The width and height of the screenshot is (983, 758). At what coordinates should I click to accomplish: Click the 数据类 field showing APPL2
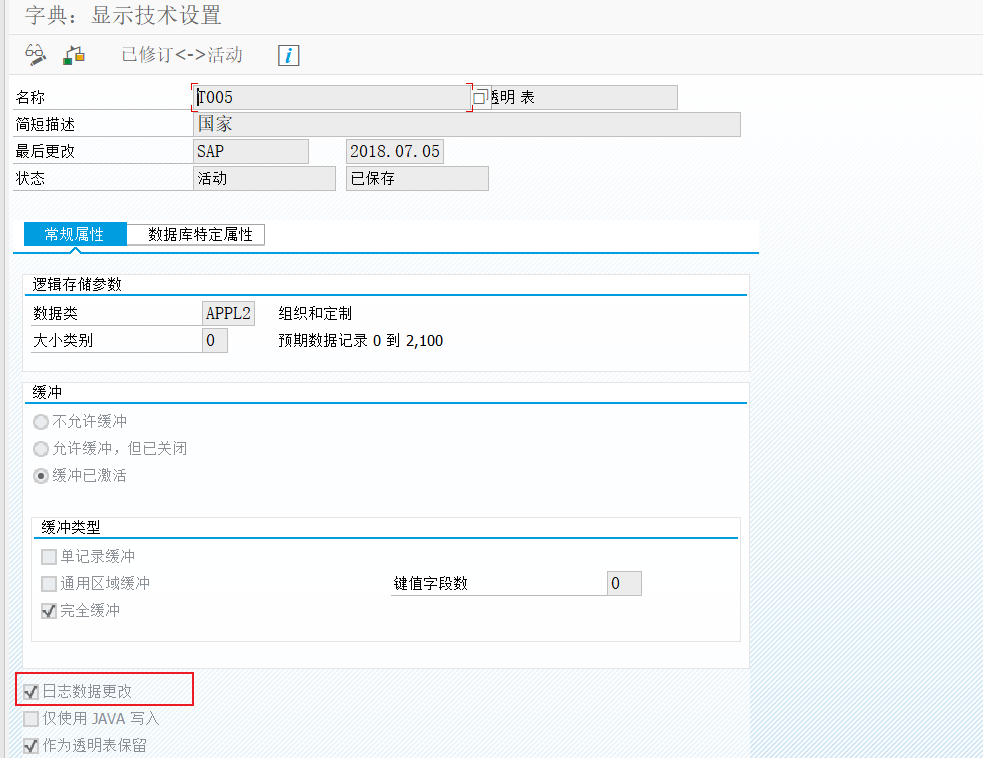click(x=228, y=313)
